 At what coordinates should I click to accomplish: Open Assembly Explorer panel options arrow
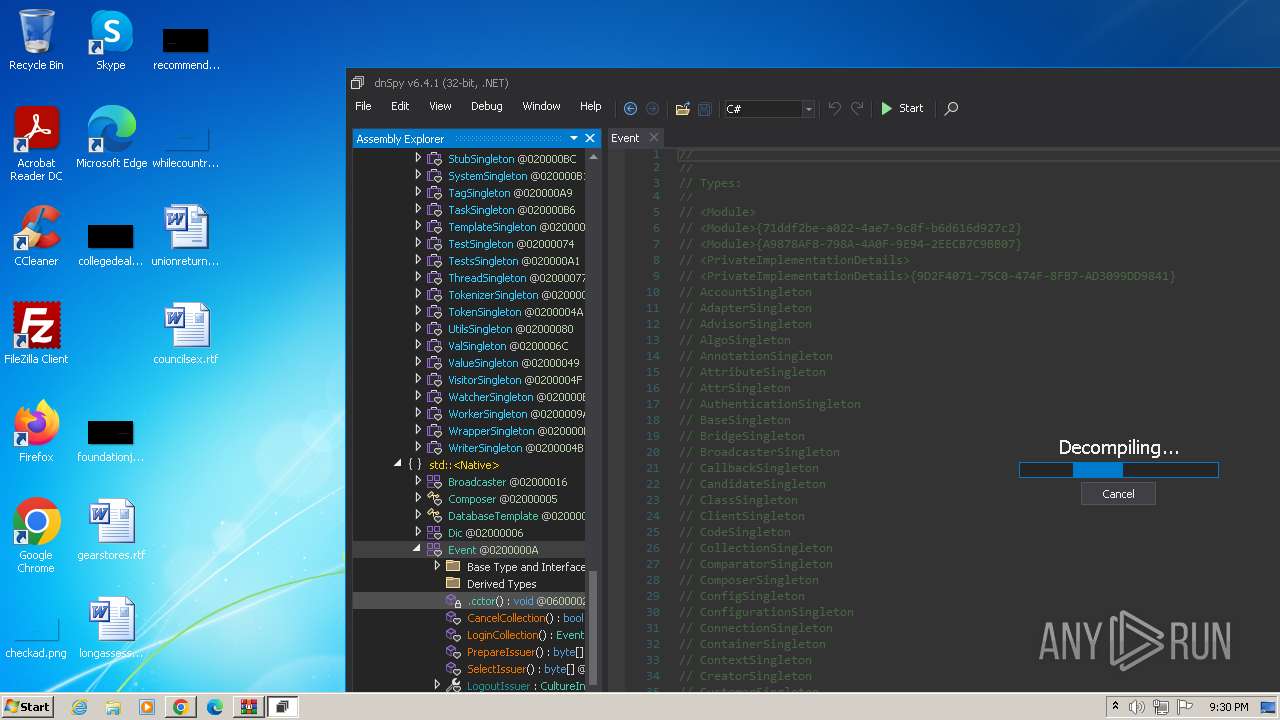pyautogui.click(x=574, y=138)
